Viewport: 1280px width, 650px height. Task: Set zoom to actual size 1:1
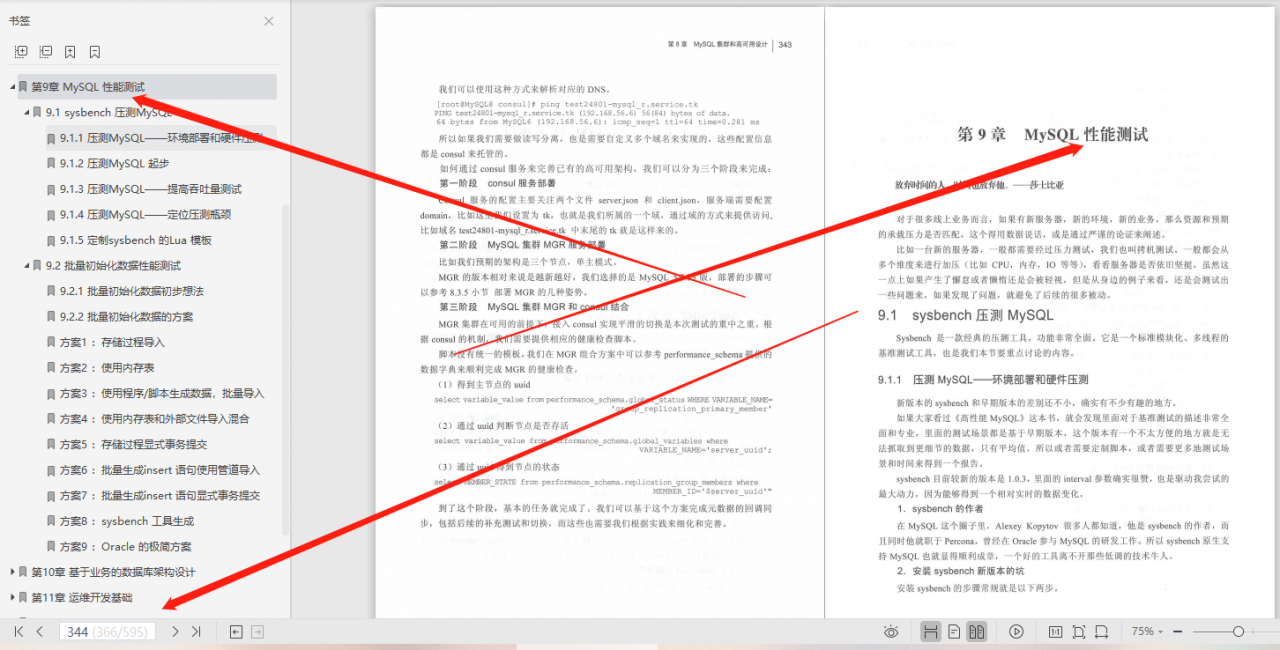click(1055, 631)
